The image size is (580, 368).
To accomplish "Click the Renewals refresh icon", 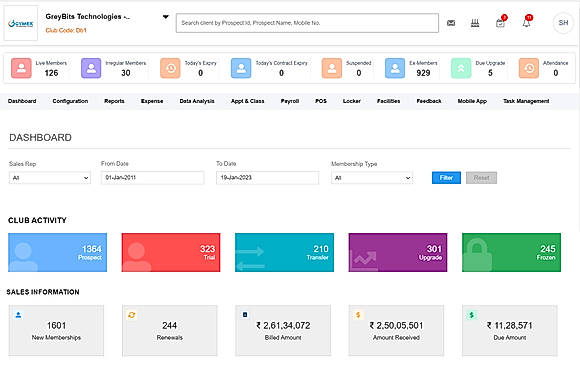I will tap(132, 315).
